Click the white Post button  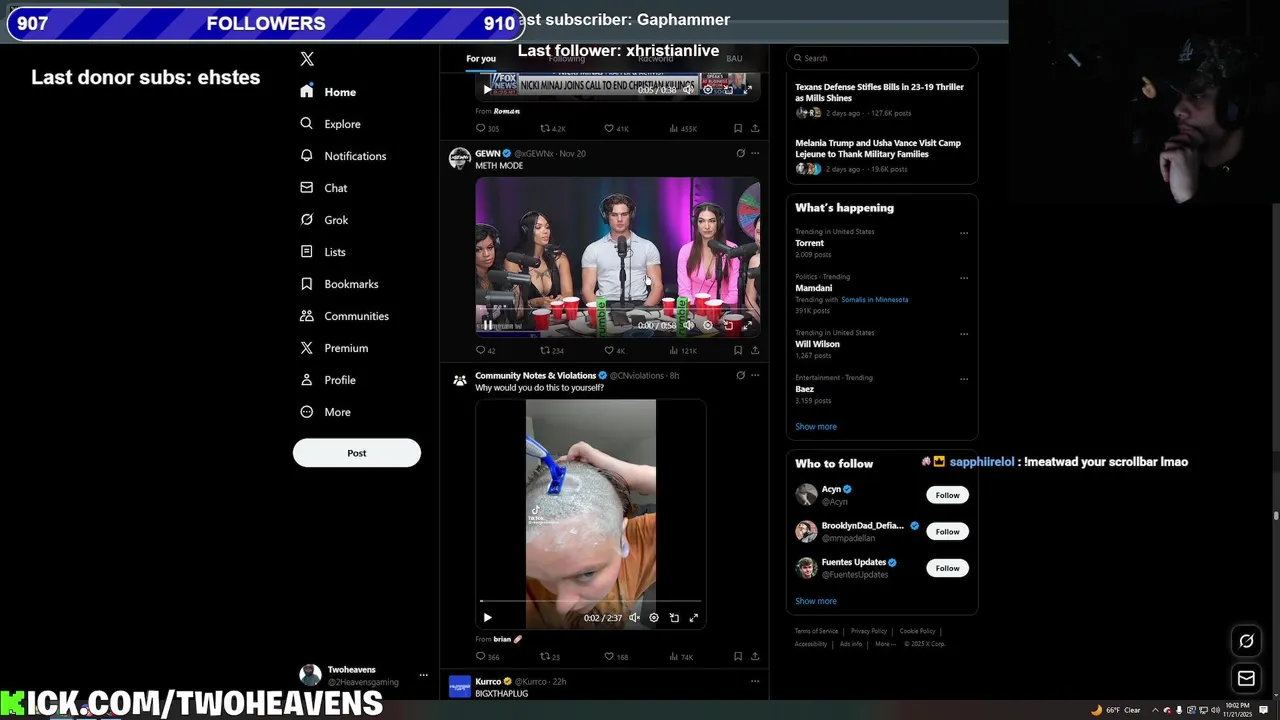pos(357,453)
